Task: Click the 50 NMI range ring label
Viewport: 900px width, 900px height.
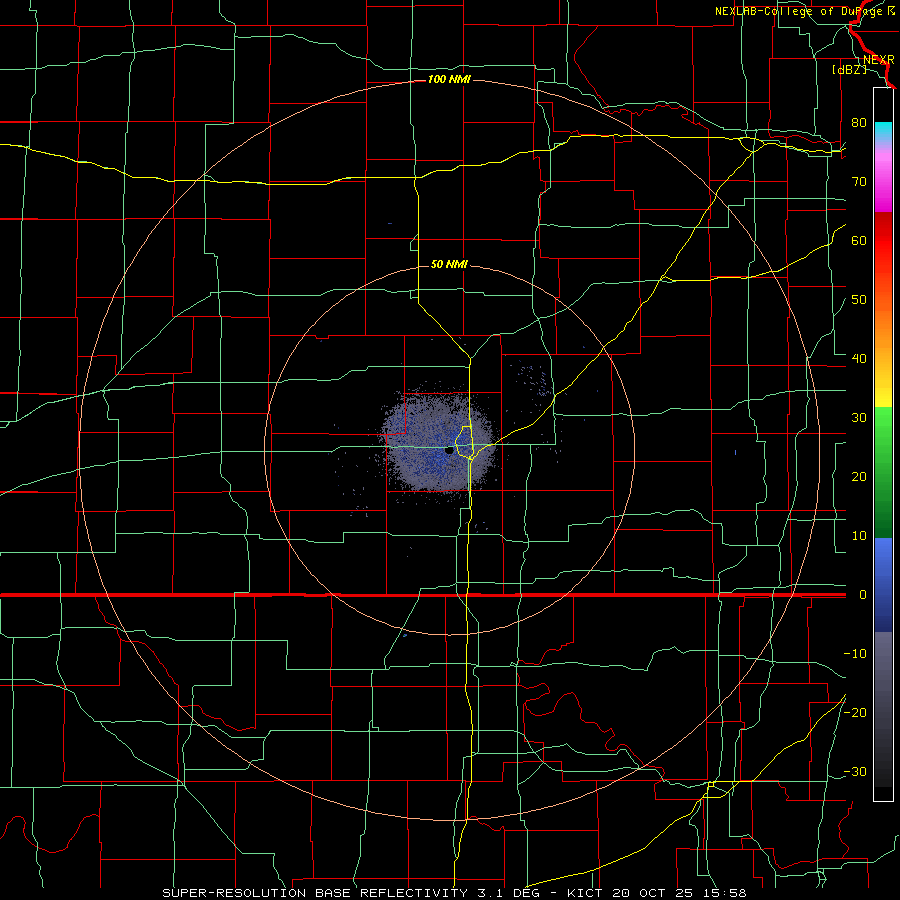Action: point(449,264)
